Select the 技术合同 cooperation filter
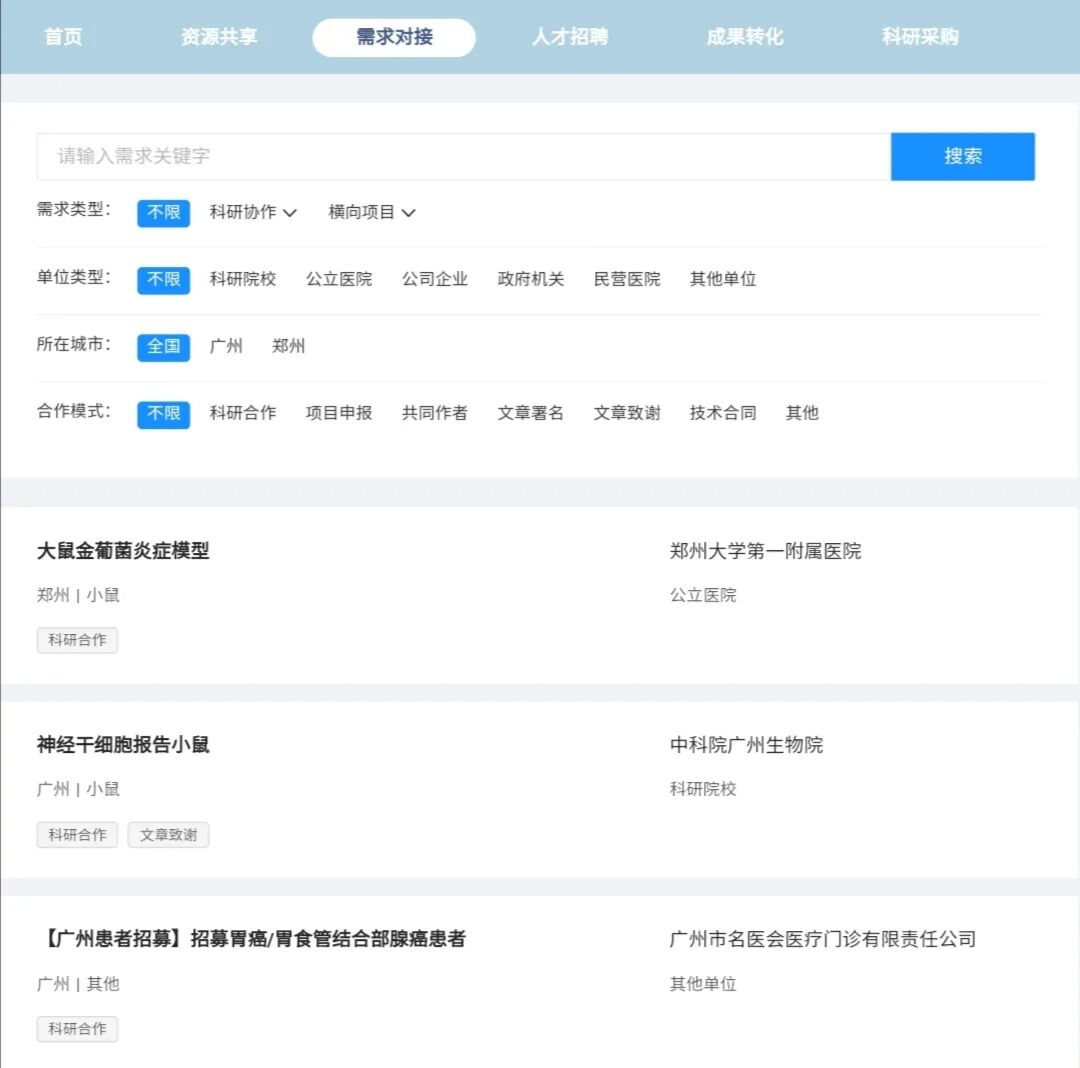Screen dimensions: 1080x1068 pyautogui.click(x=722, y=413)
